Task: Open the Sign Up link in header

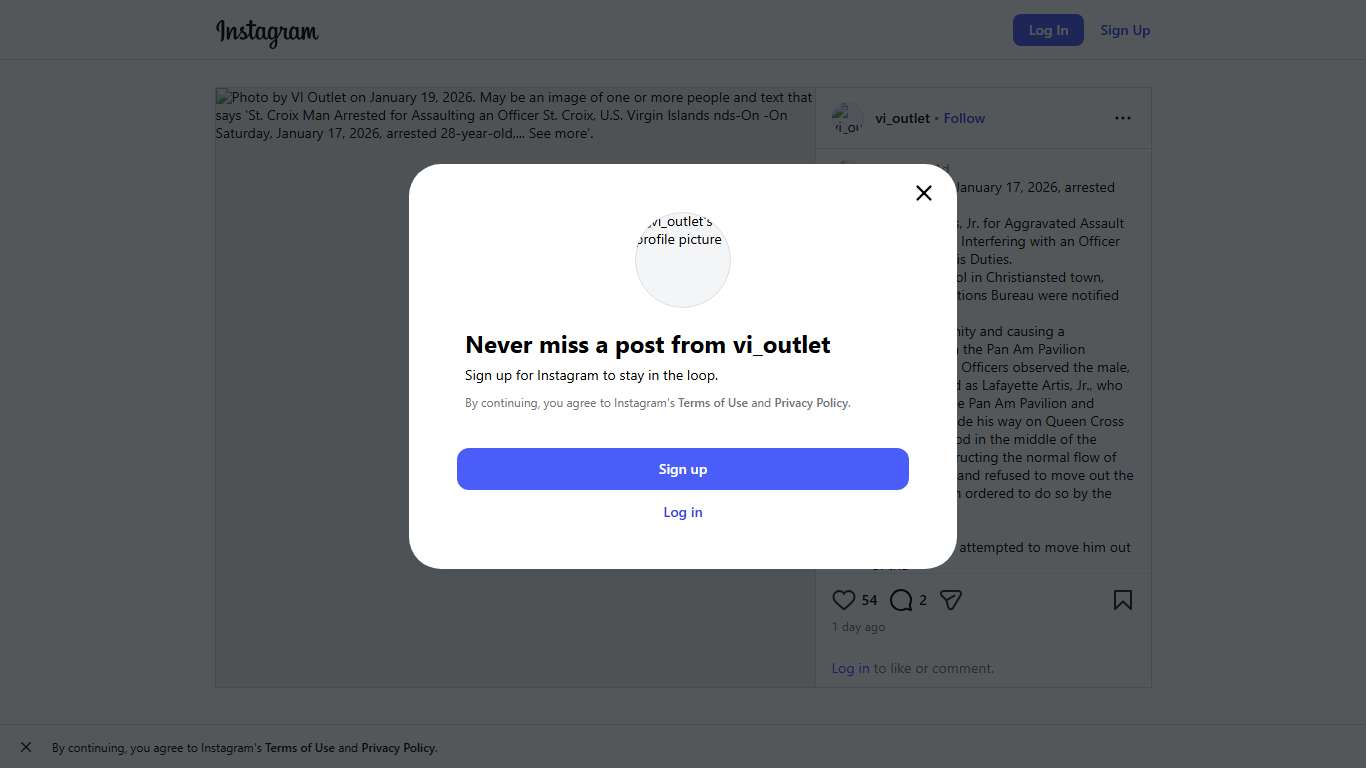Action: 1125,30
